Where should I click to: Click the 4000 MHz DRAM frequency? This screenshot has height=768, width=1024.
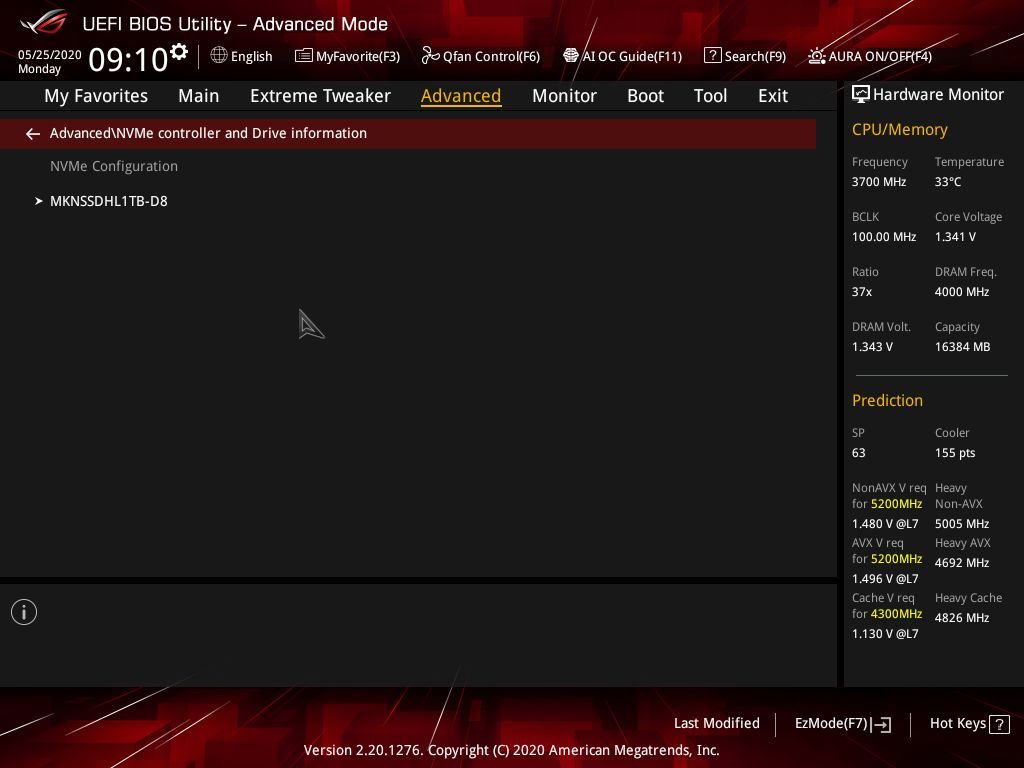pos(961,291)
